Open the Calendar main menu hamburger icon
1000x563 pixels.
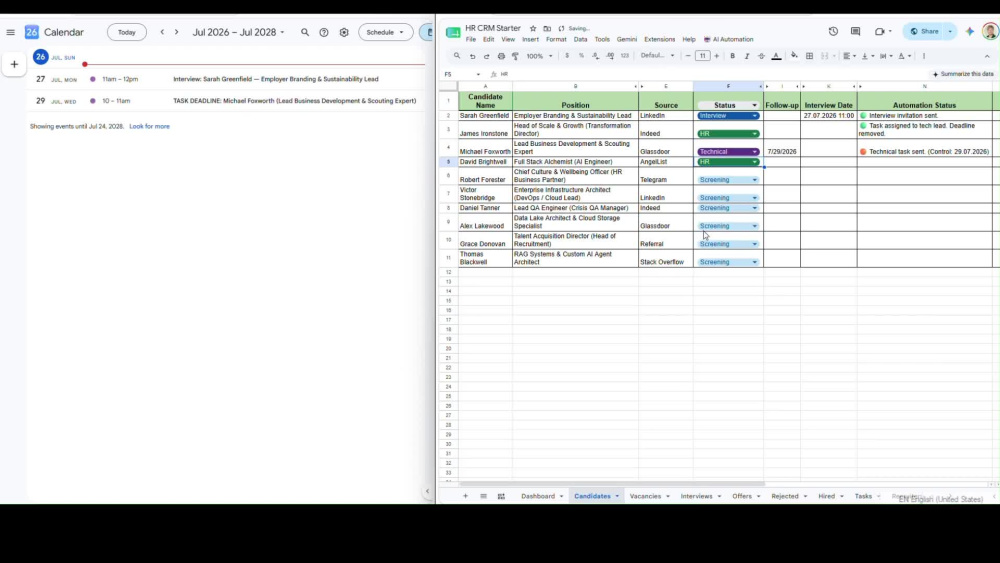point(11,32)
